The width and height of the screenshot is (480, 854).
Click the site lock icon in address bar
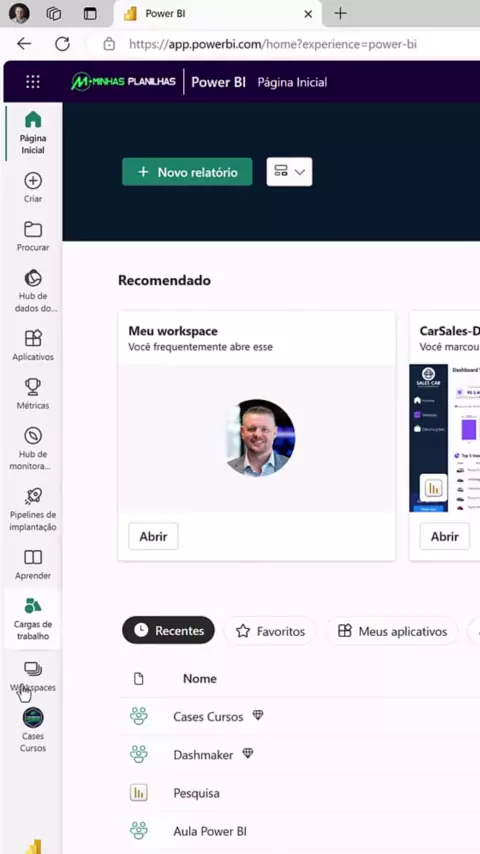(x=109, y=44)
